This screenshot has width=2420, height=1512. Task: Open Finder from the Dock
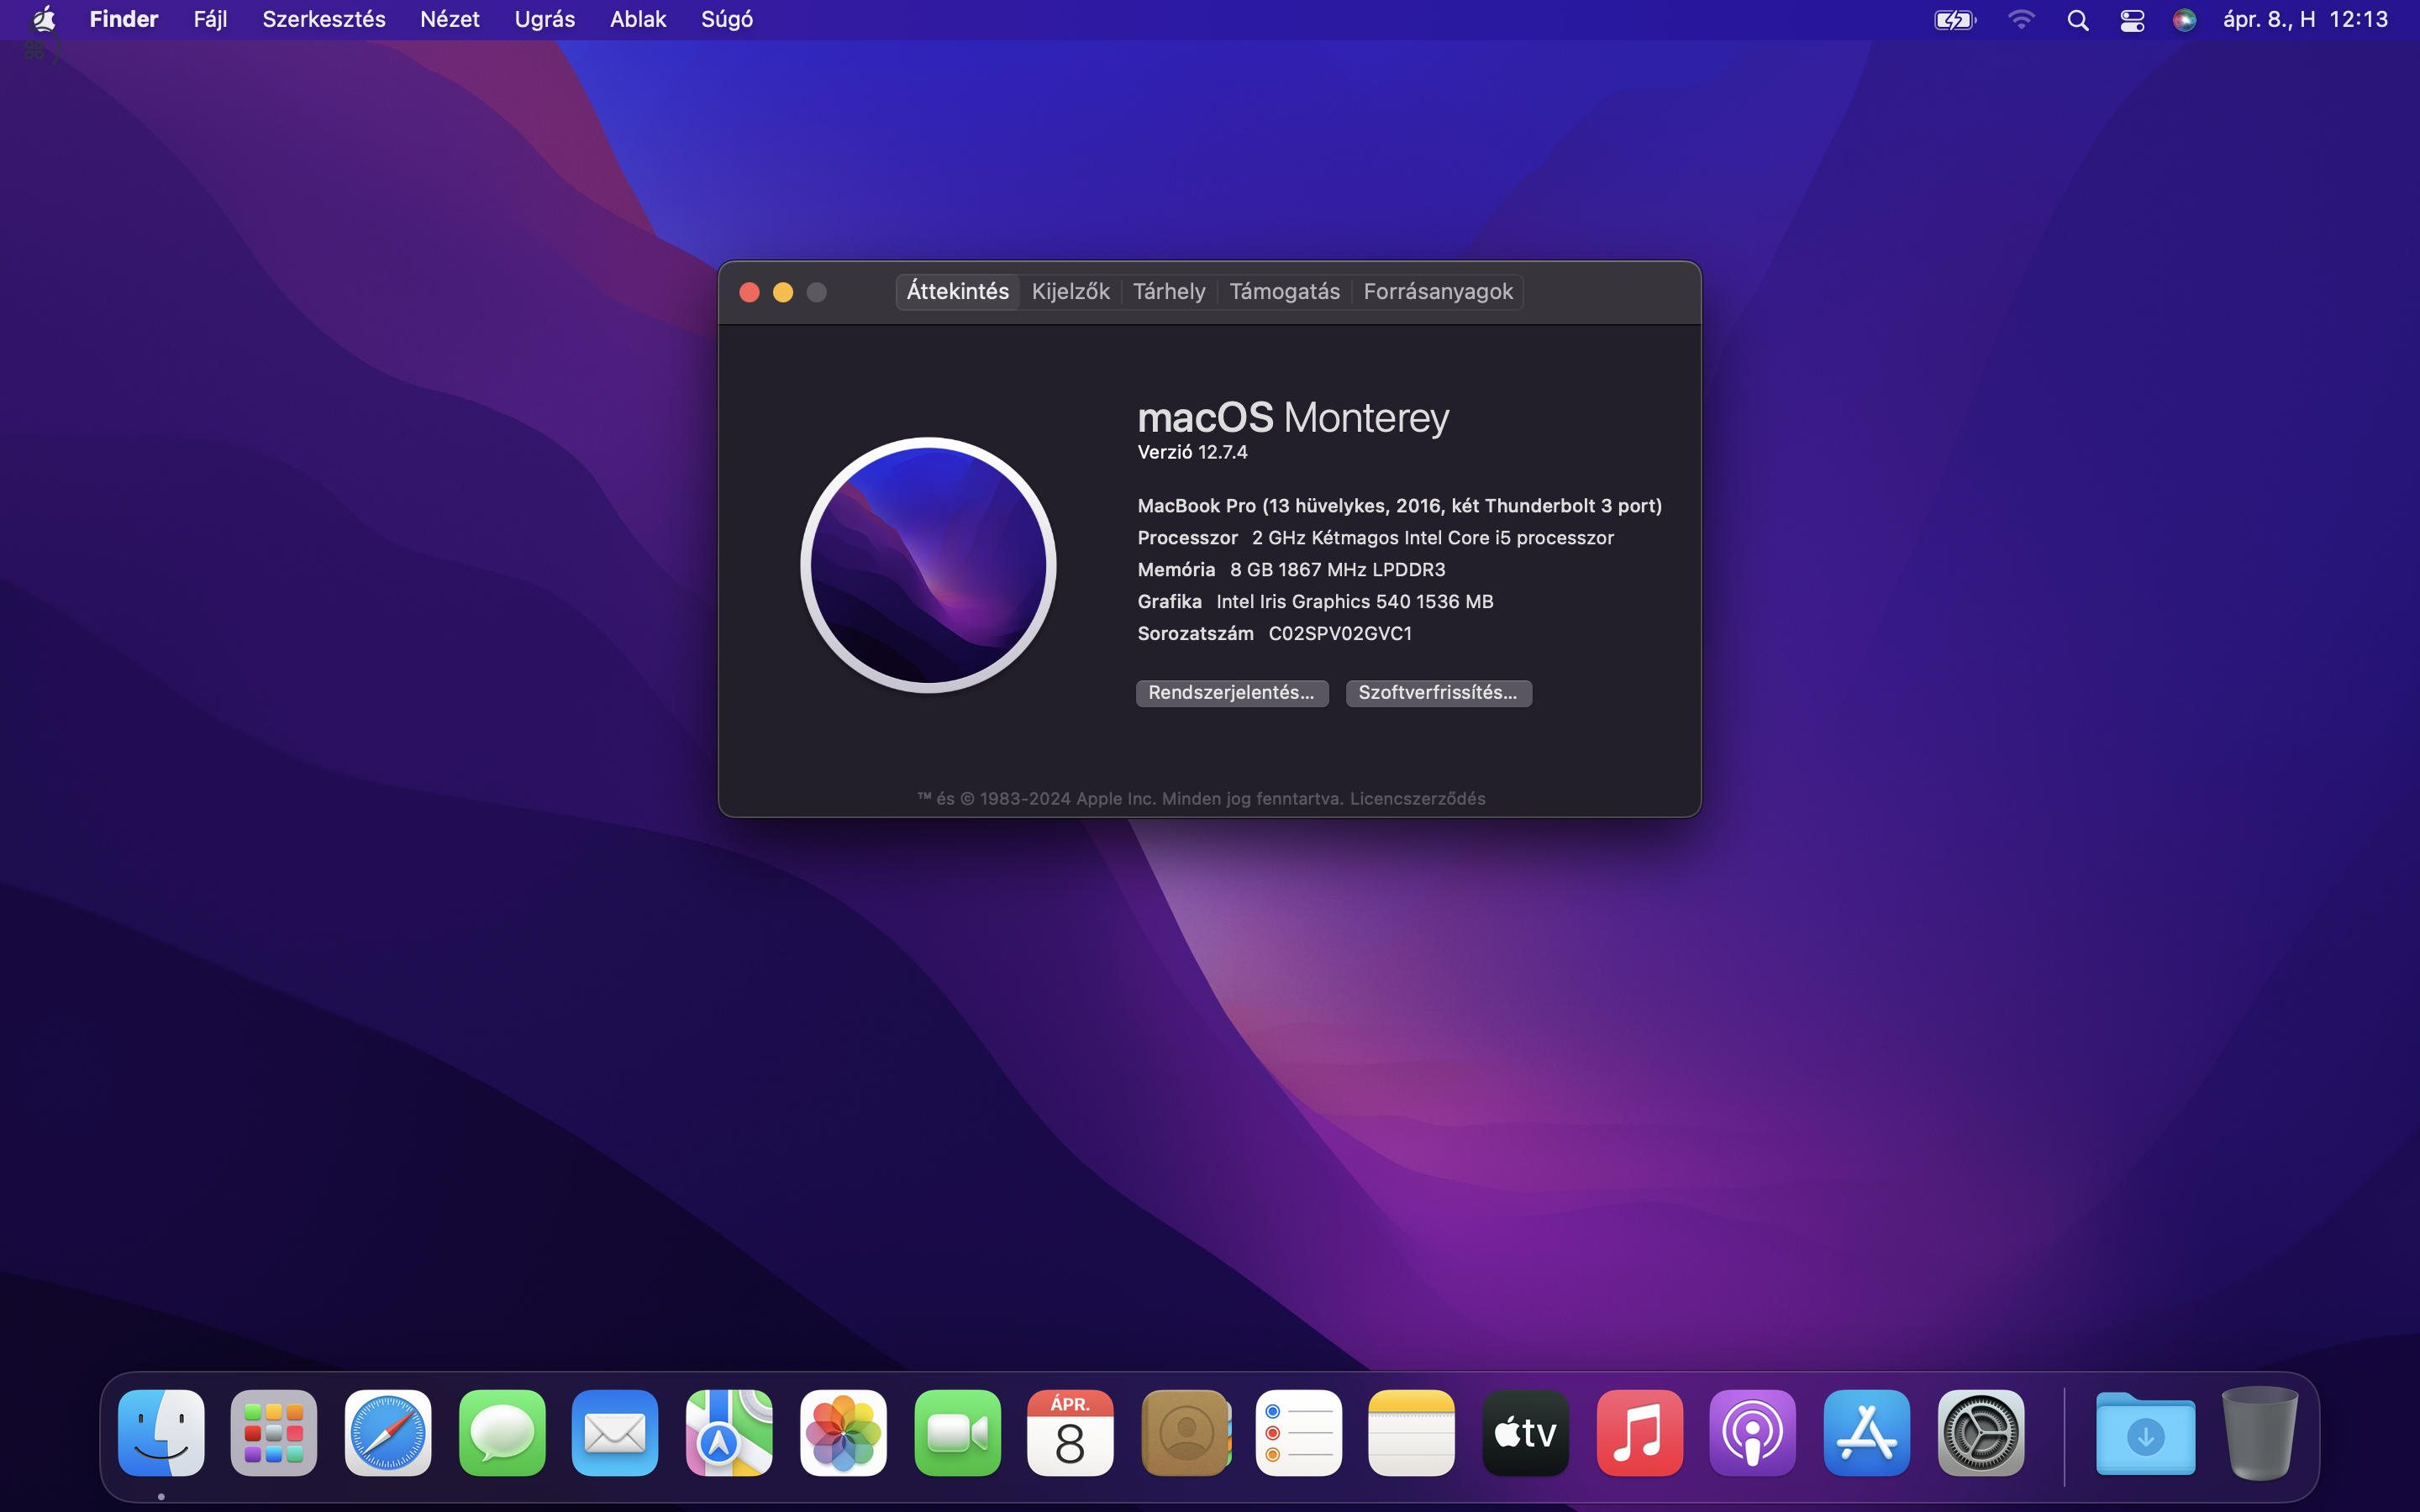point(161,1432)
